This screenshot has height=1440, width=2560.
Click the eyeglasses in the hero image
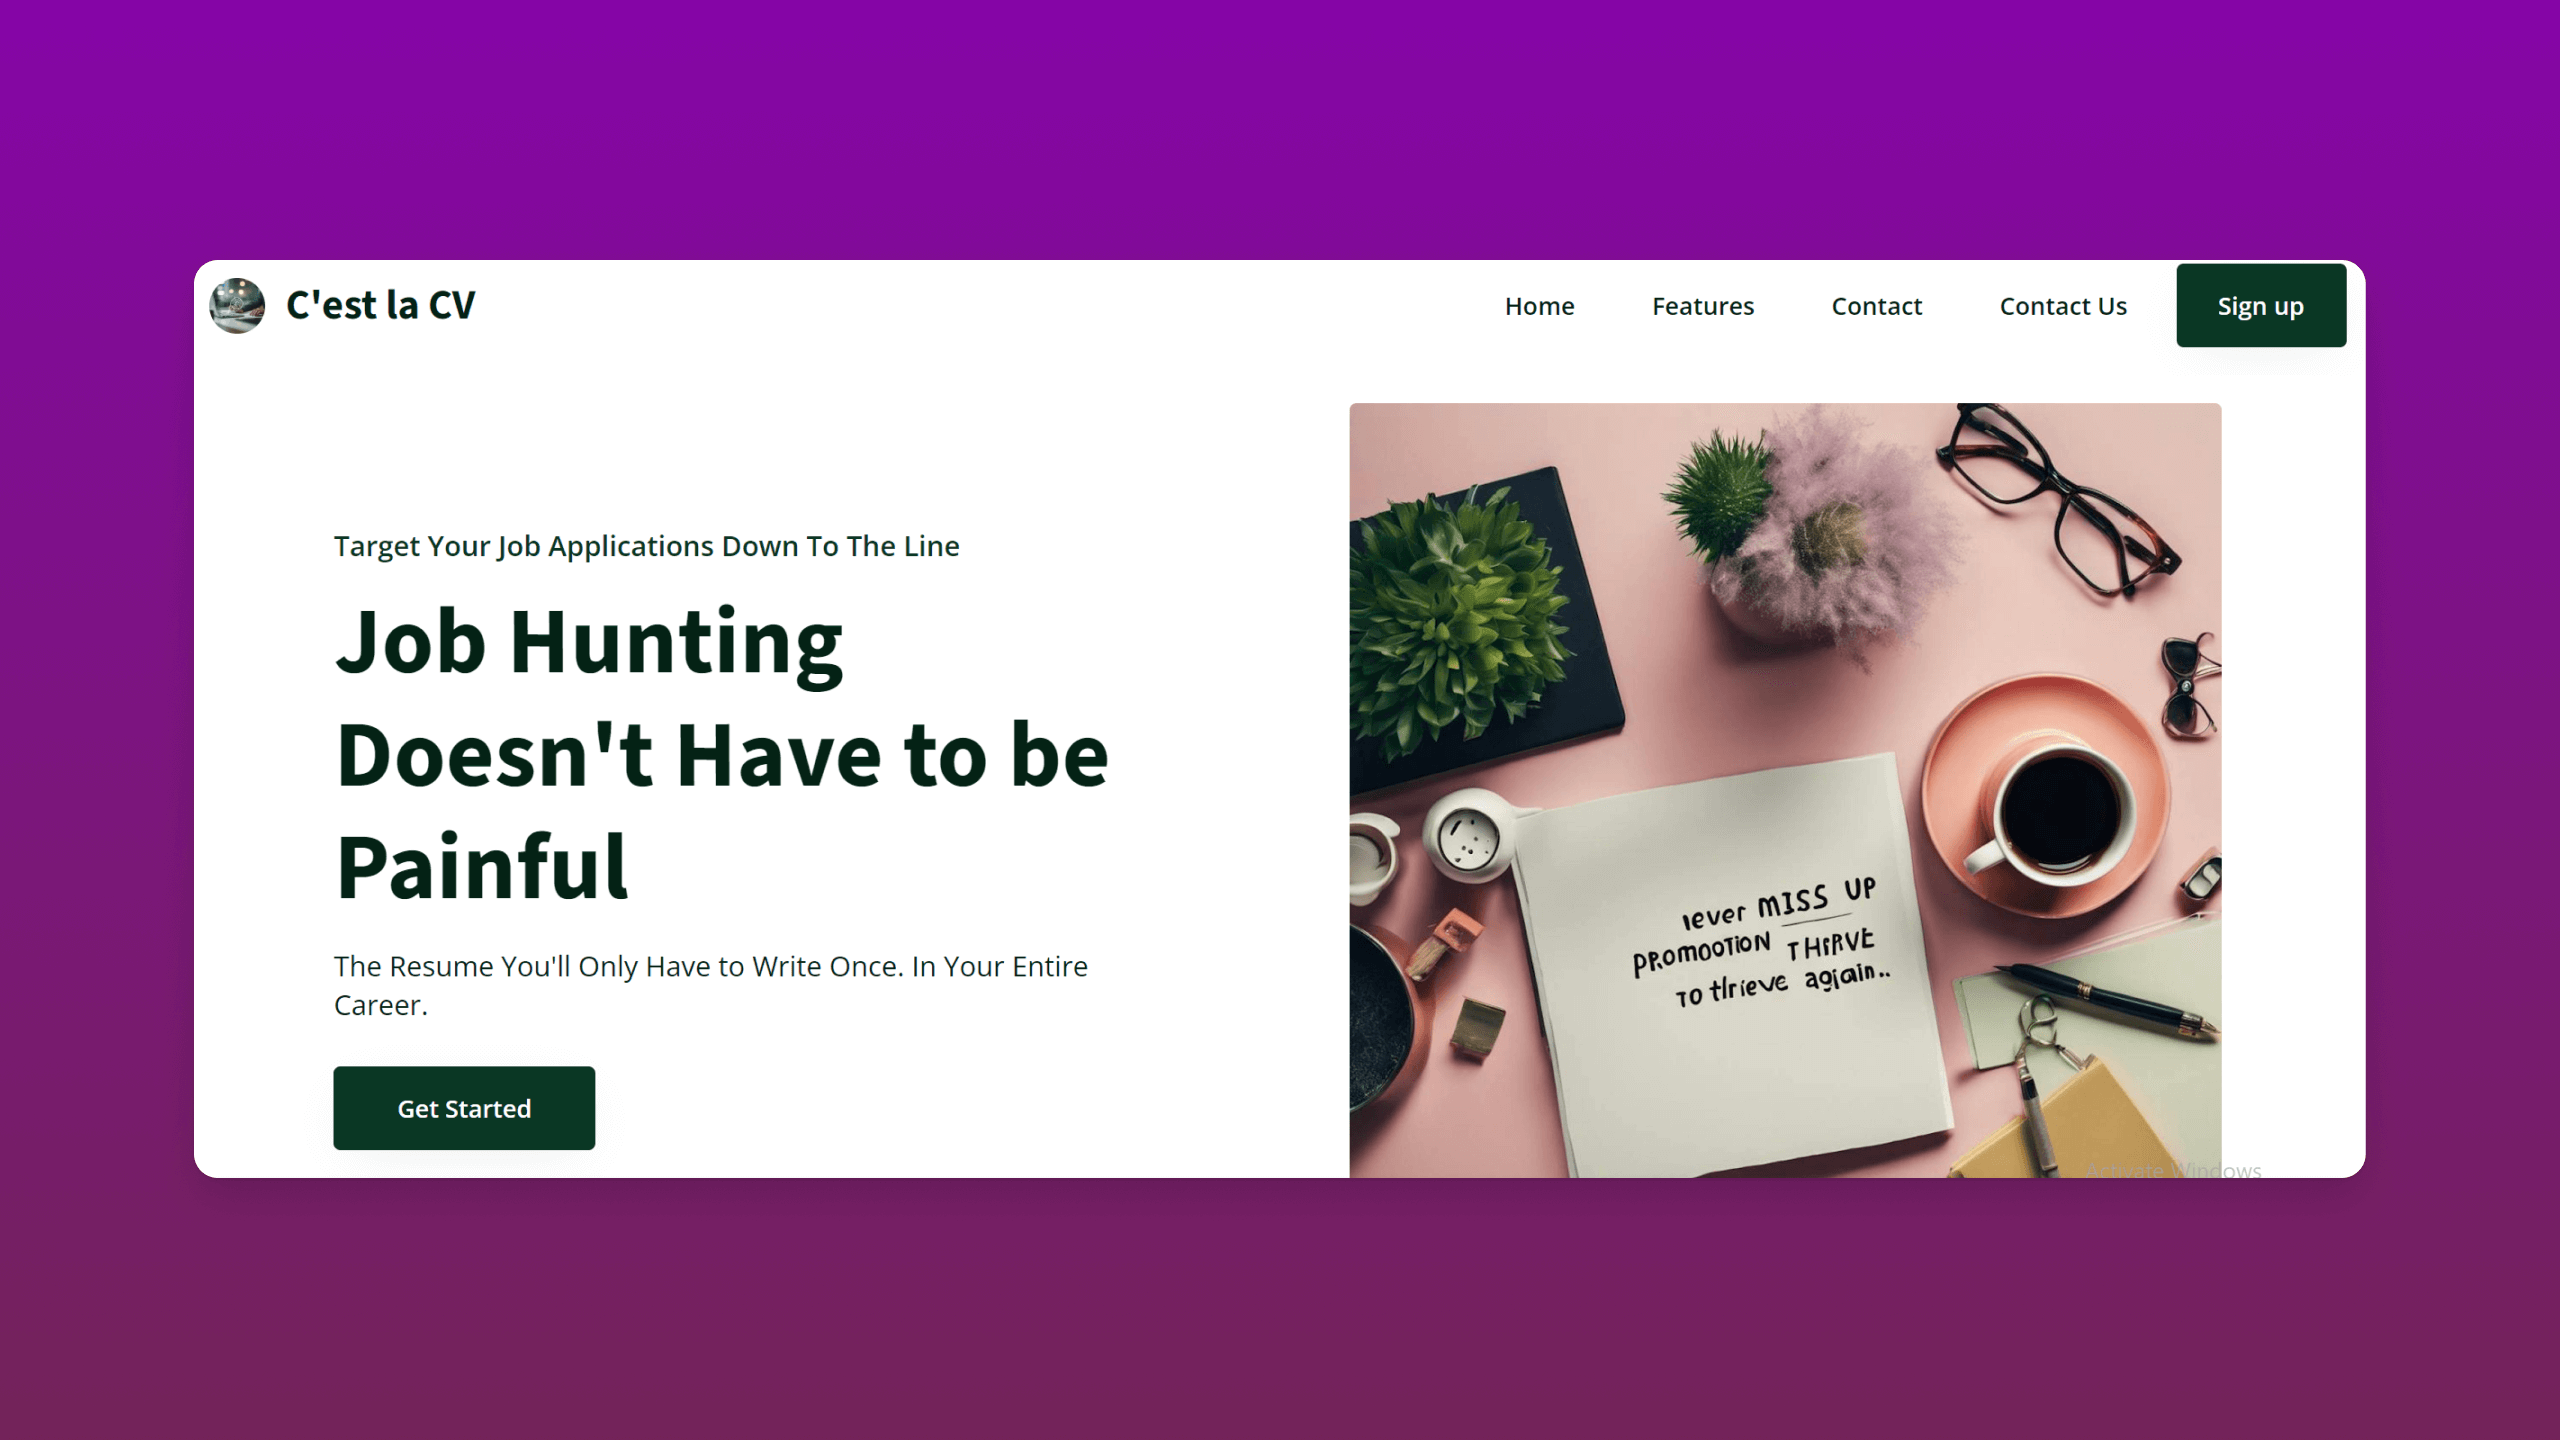click(2058, 502)
